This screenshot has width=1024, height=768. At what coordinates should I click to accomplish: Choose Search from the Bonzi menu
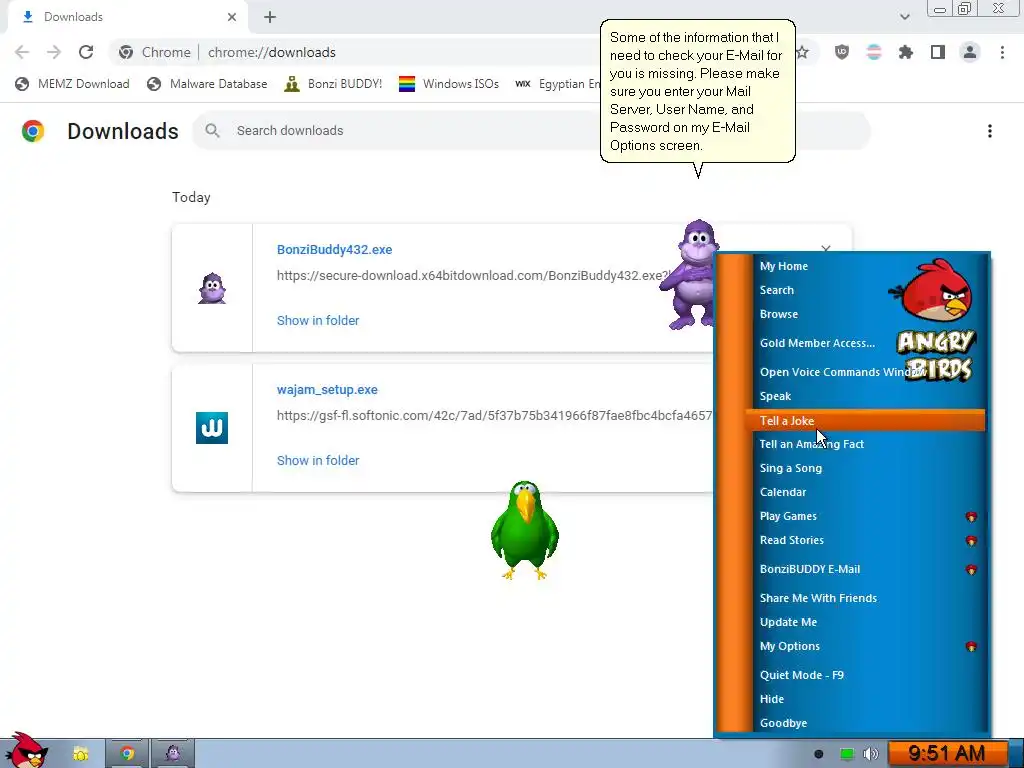(x=776, y=290)
